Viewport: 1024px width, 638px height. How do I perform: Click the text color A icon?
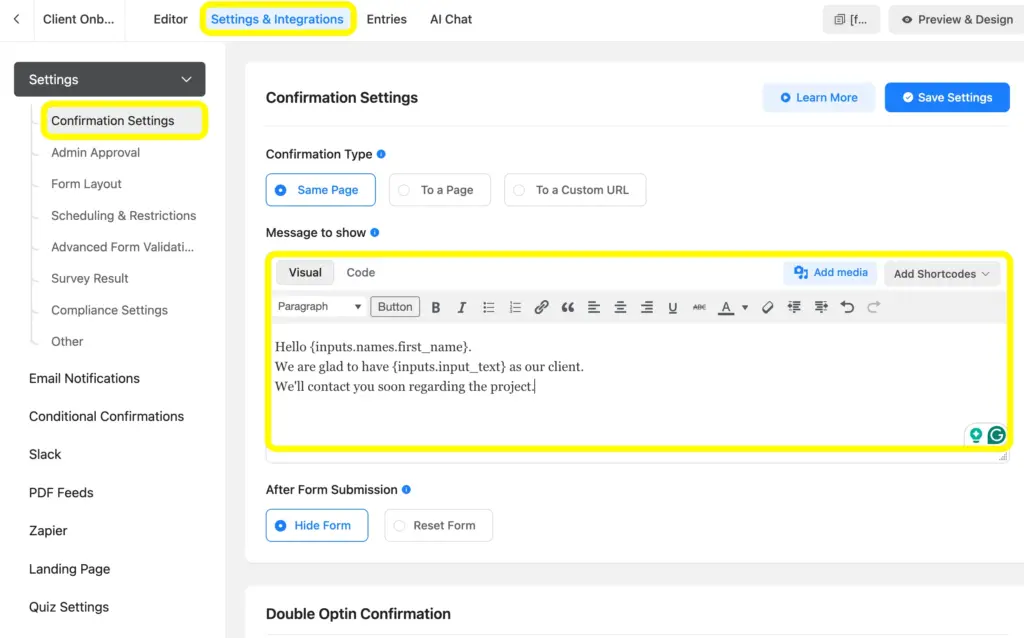726,307
